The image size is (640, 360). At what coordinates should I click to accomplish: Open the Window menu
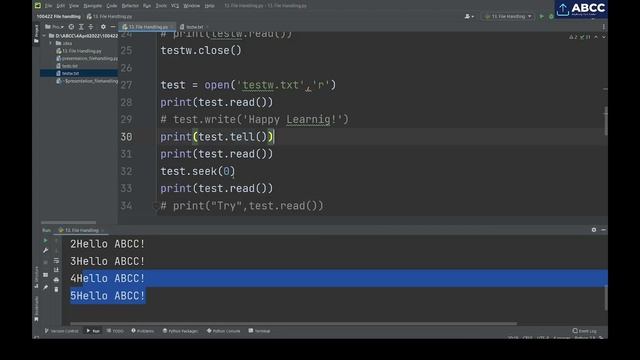(191, 6)
